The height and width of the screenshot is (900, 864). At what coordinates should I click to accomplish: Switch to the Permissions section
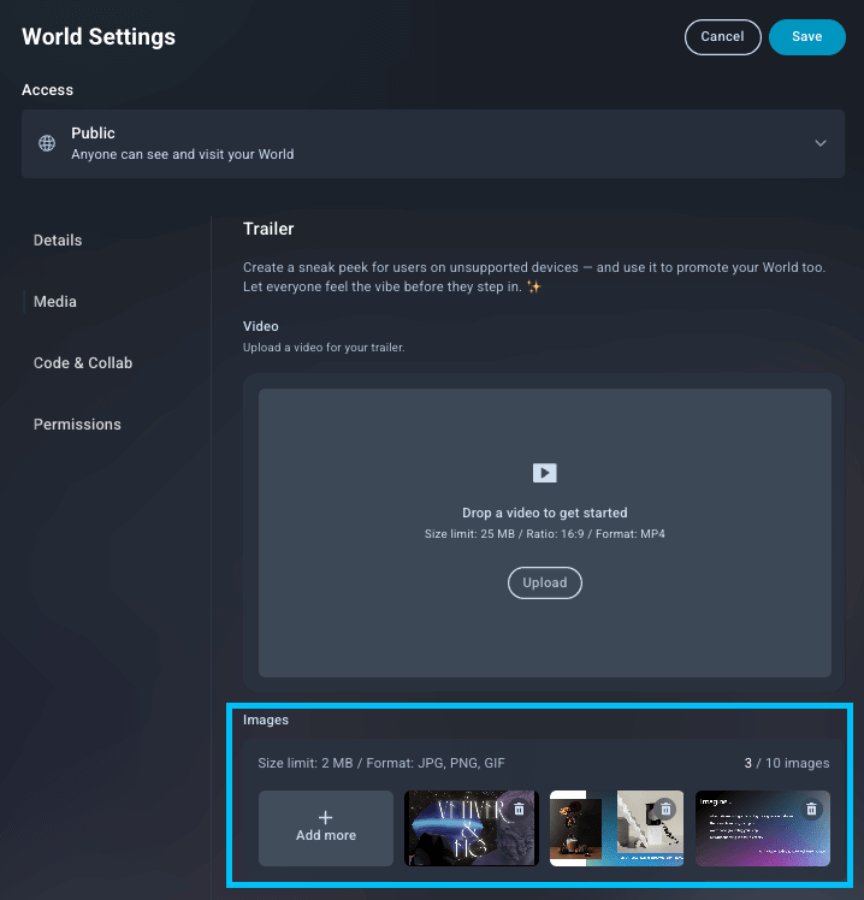[77, 424]
